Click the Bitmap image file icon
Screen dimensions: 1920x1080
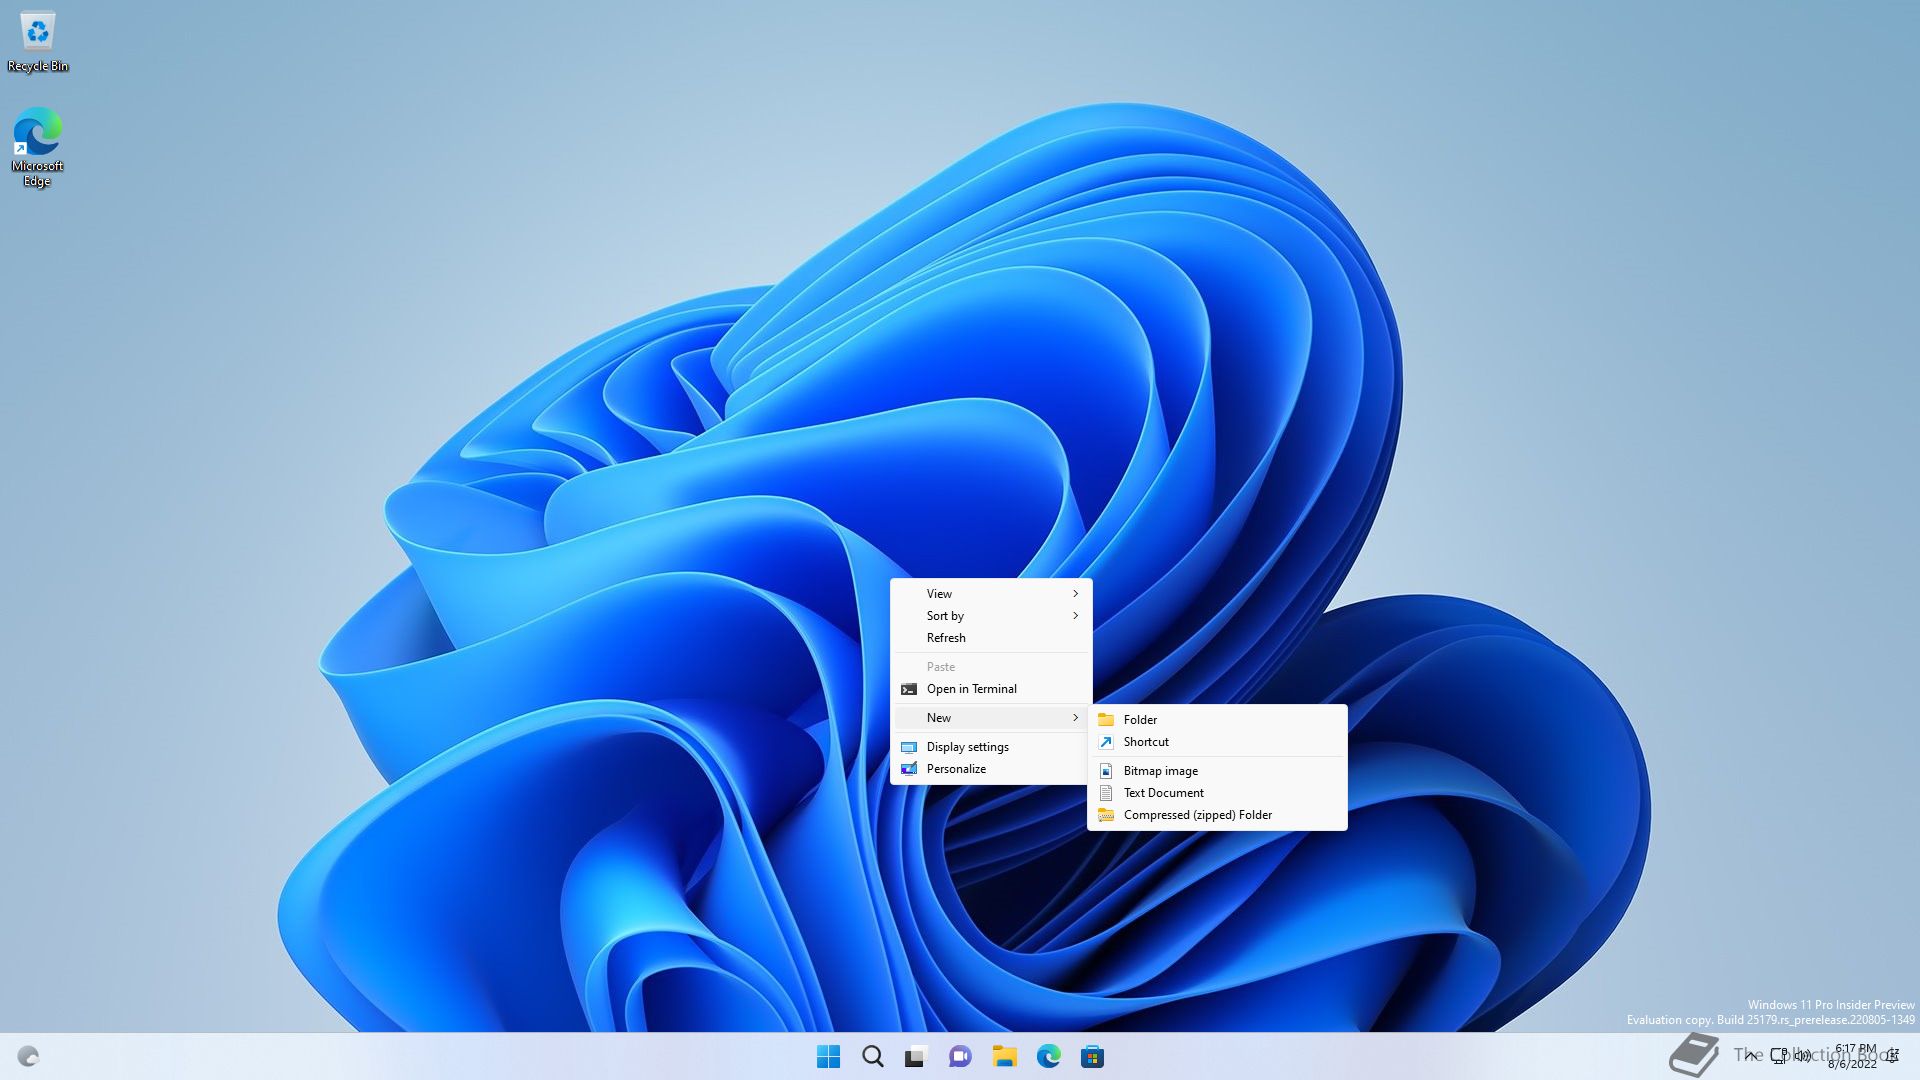pyautogui.click(x=1106, y=771)
